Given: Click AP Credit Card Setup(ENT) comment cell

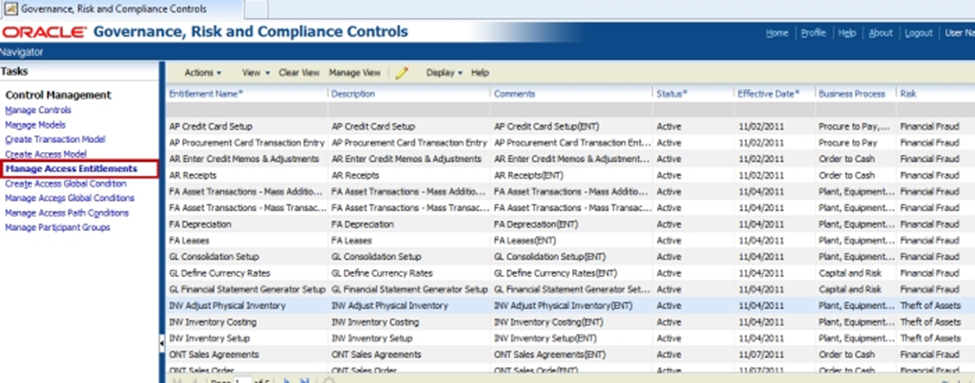Looking at the screenshot, I should 547,126.
